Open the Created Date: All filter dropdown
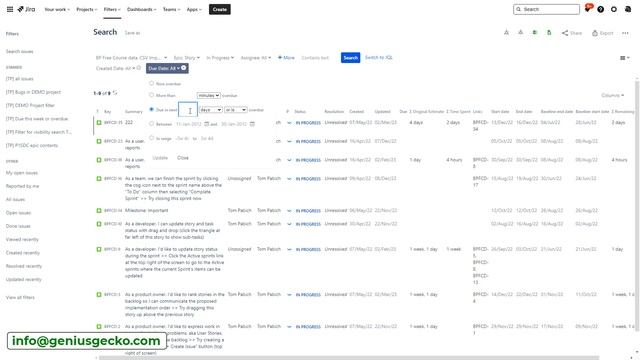The image size is (640, 360). [115, 68]
